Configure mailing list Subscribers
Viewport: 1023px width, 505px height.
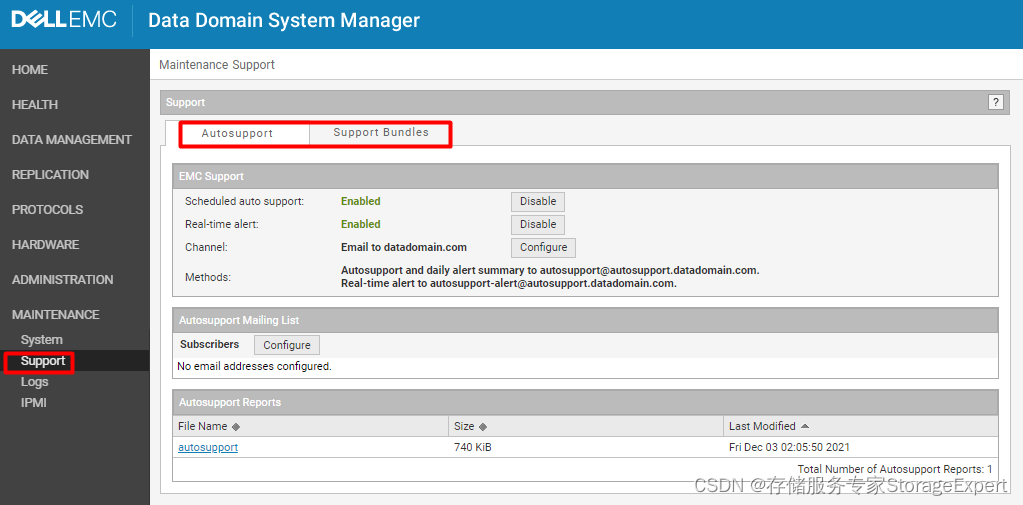[x=287, y=345]
